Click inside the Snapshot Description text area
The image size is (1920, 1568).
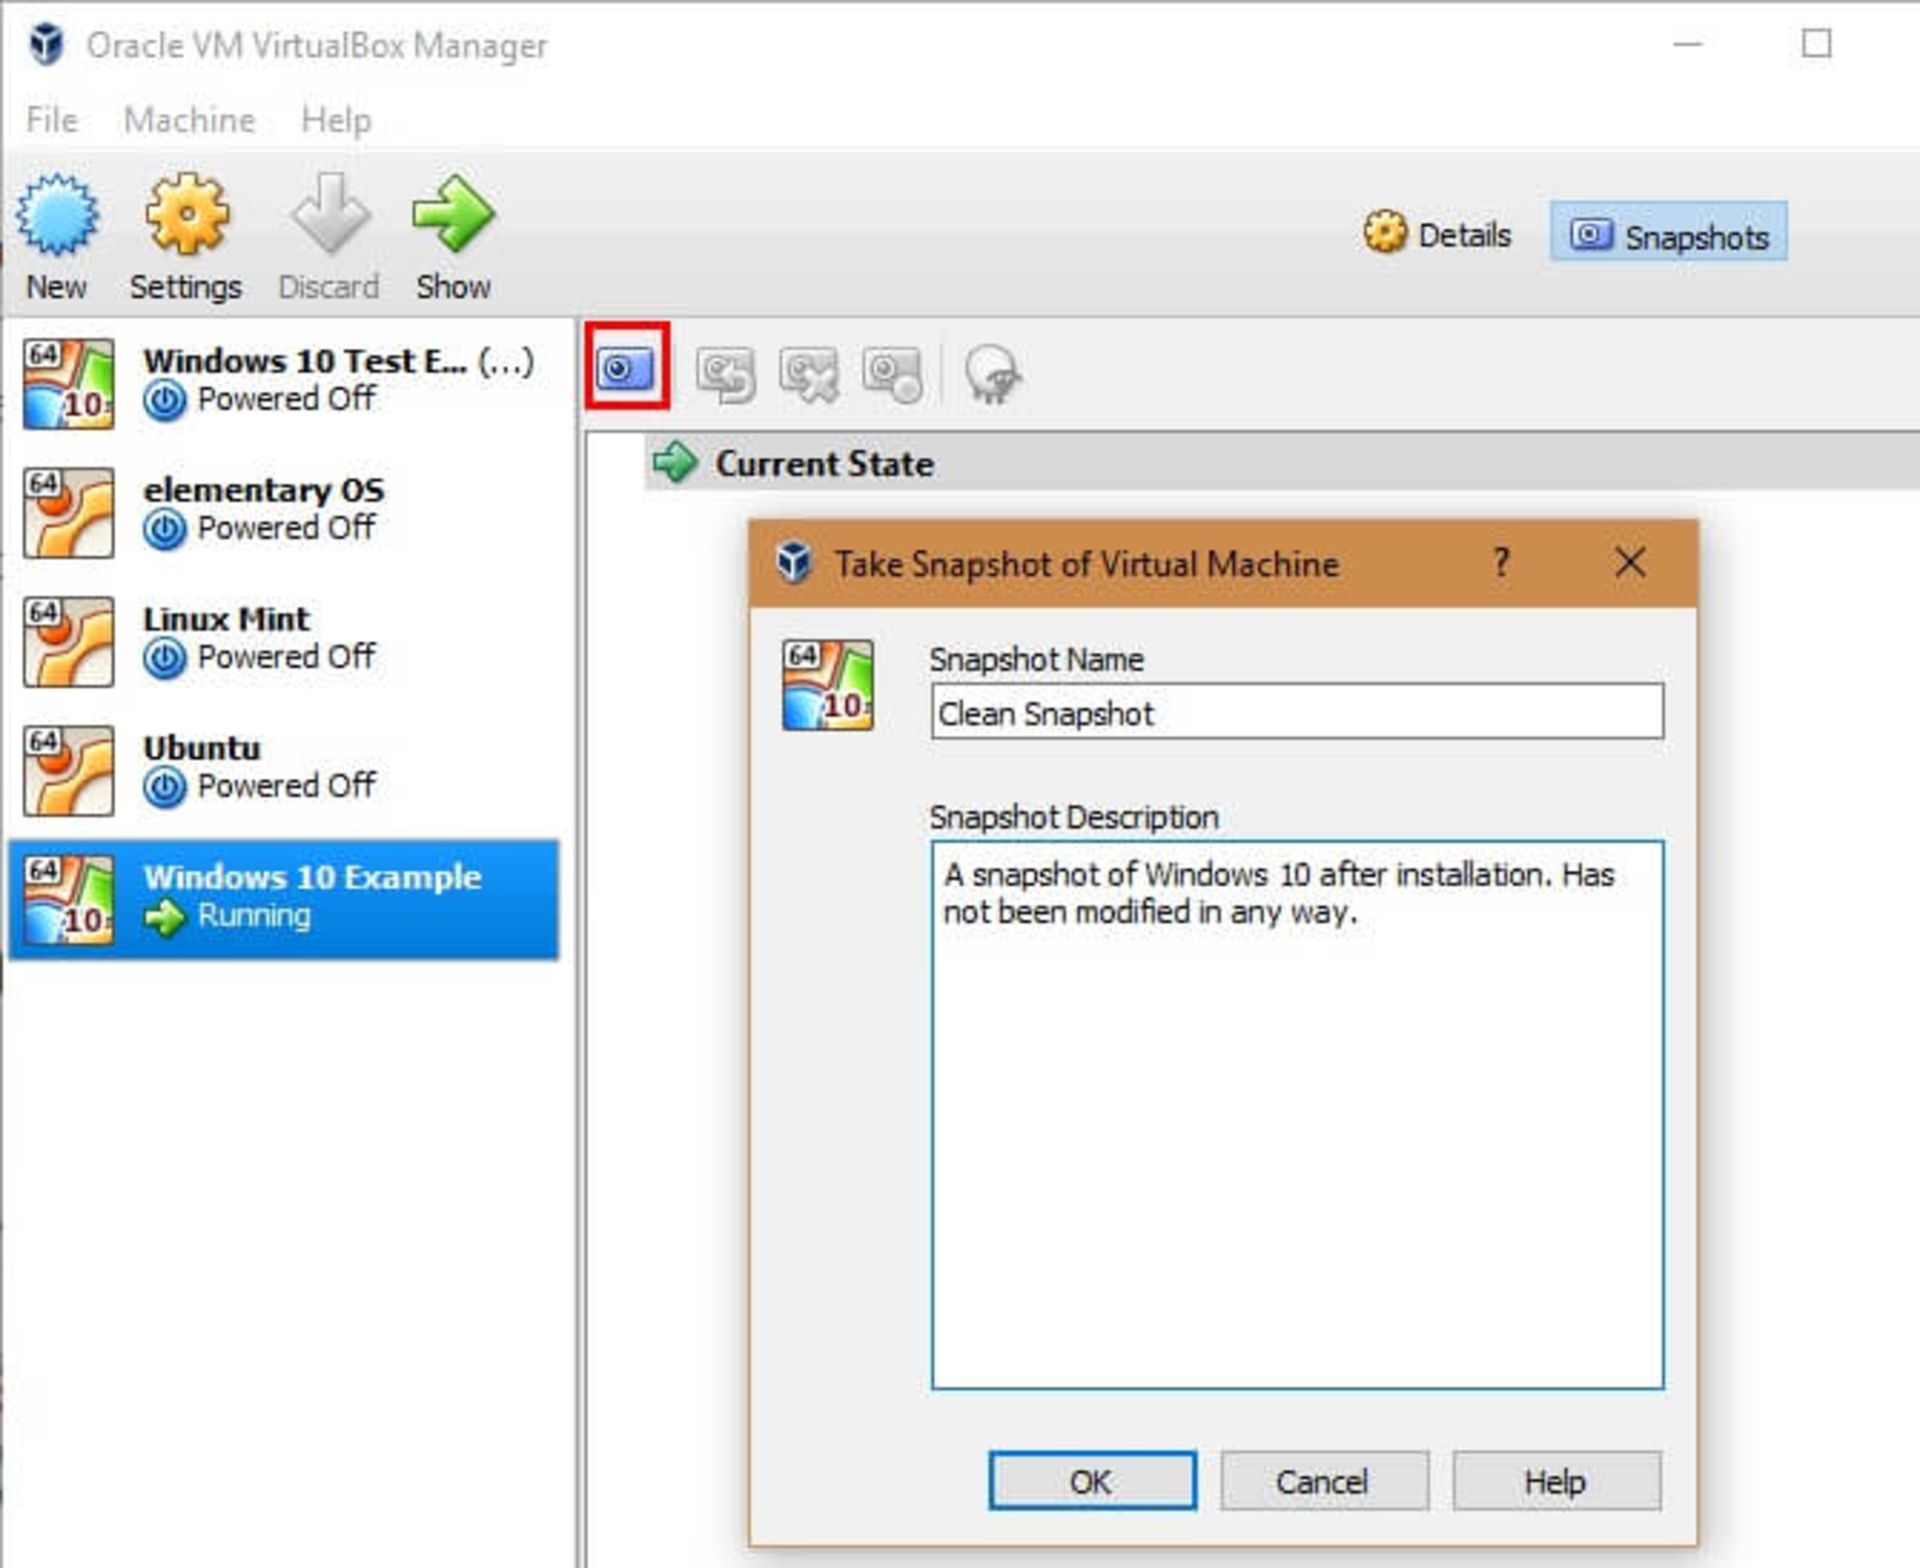pos(1297,1115)
